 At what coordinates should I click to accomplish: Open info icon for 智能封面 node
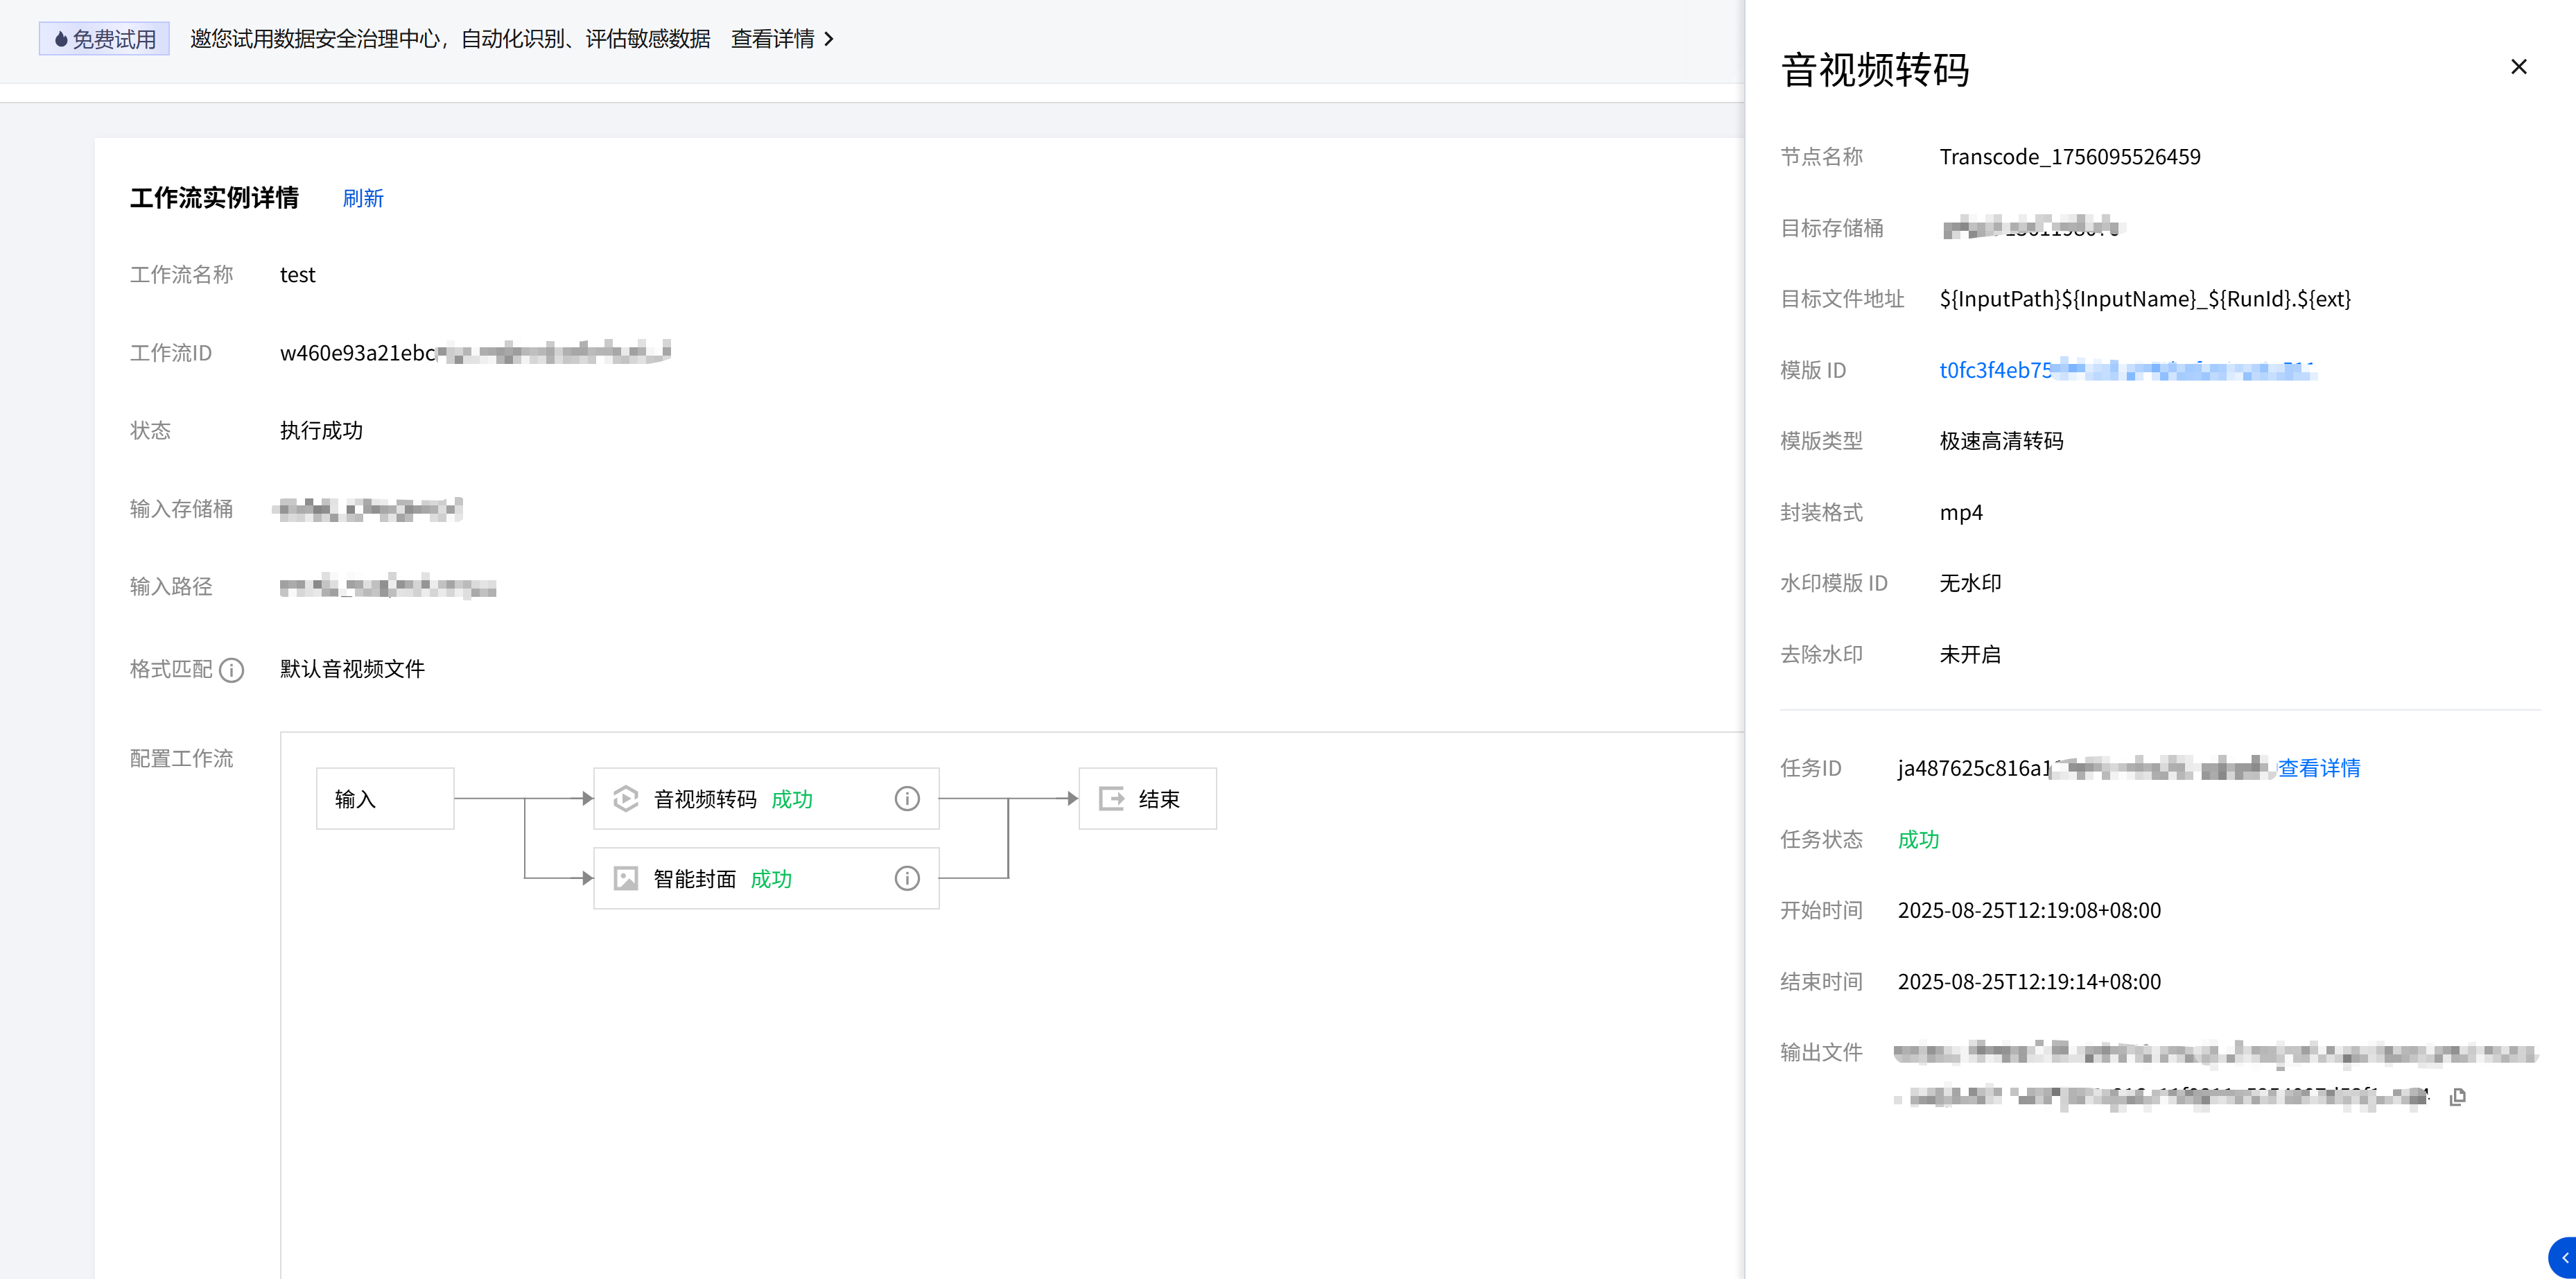[x=906, y=878]
